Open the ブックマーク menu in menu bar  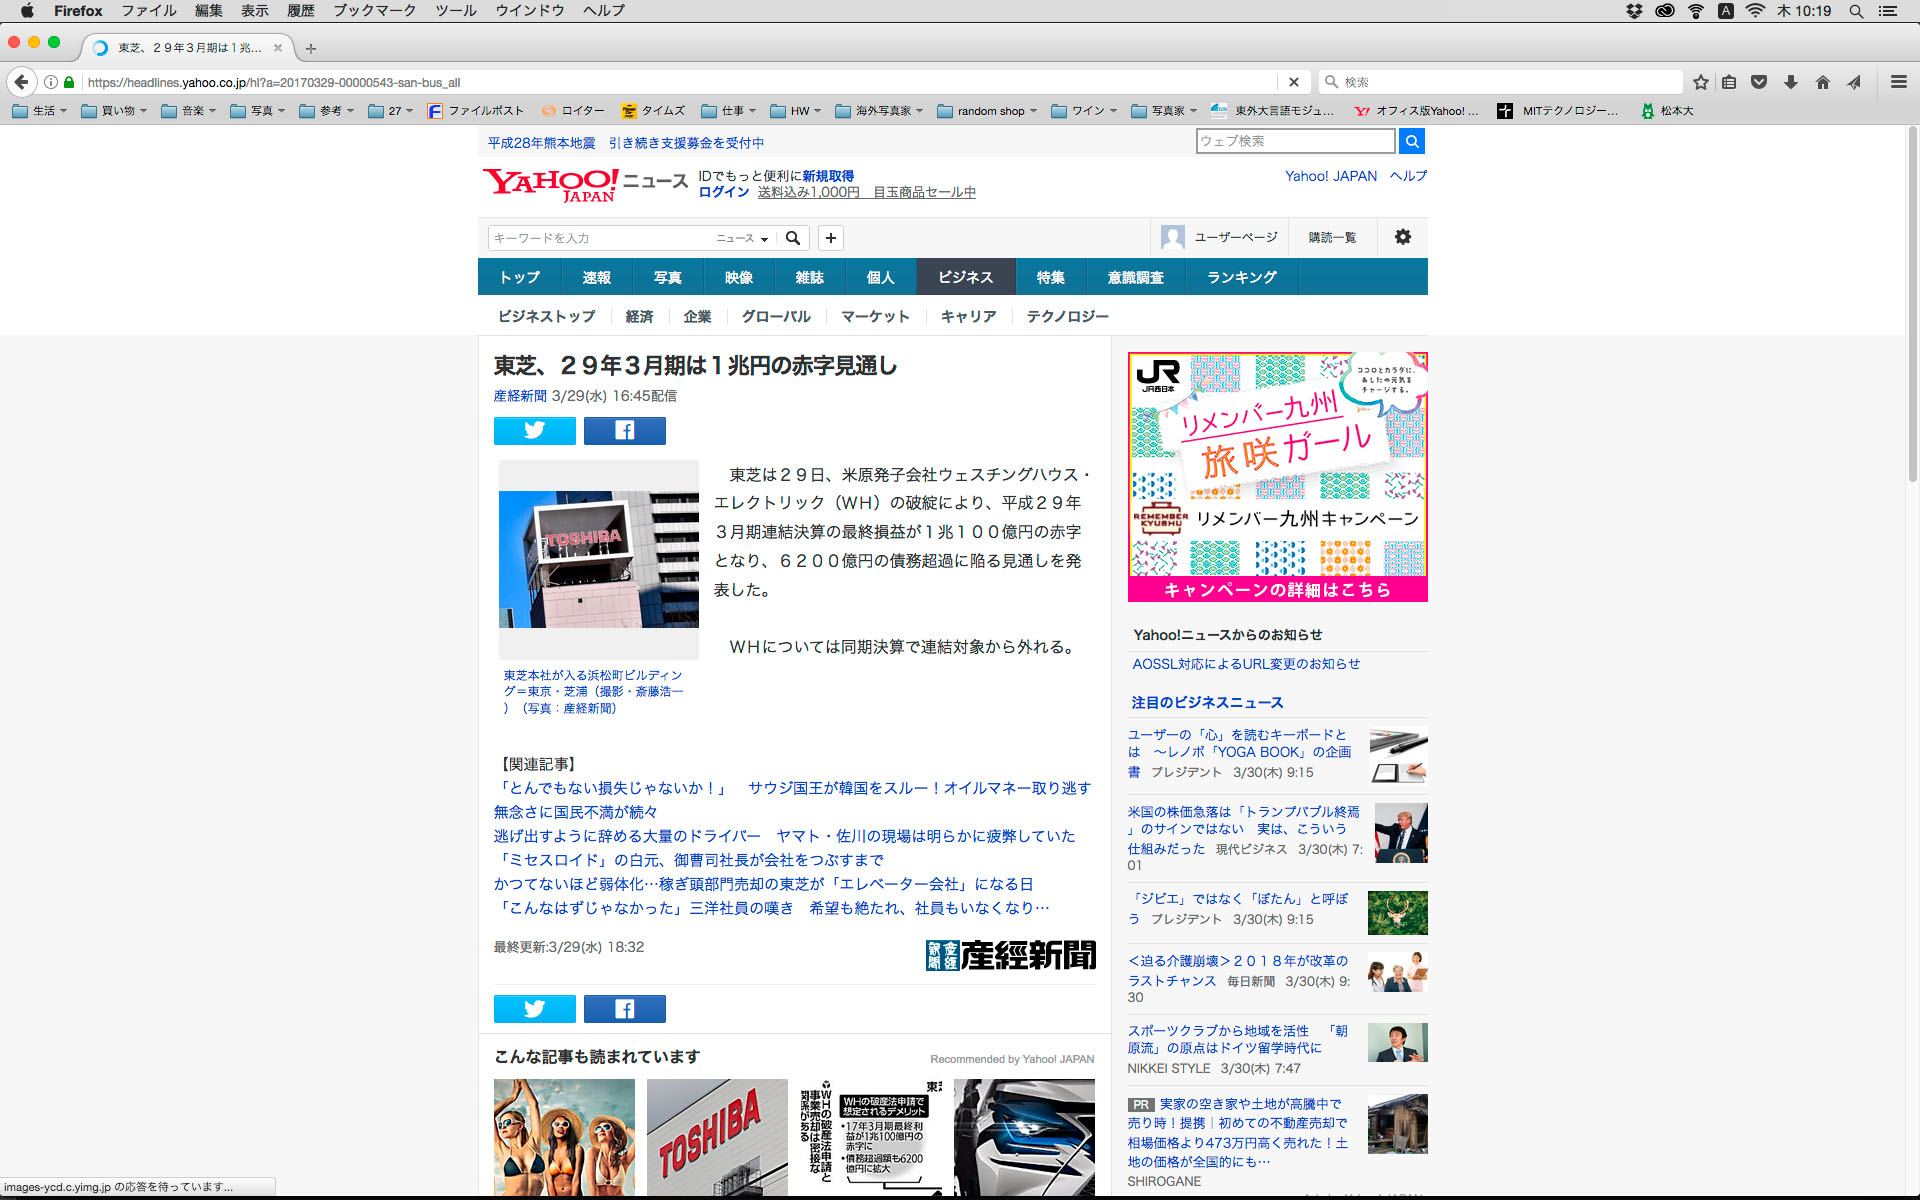(x=374, y=11)
